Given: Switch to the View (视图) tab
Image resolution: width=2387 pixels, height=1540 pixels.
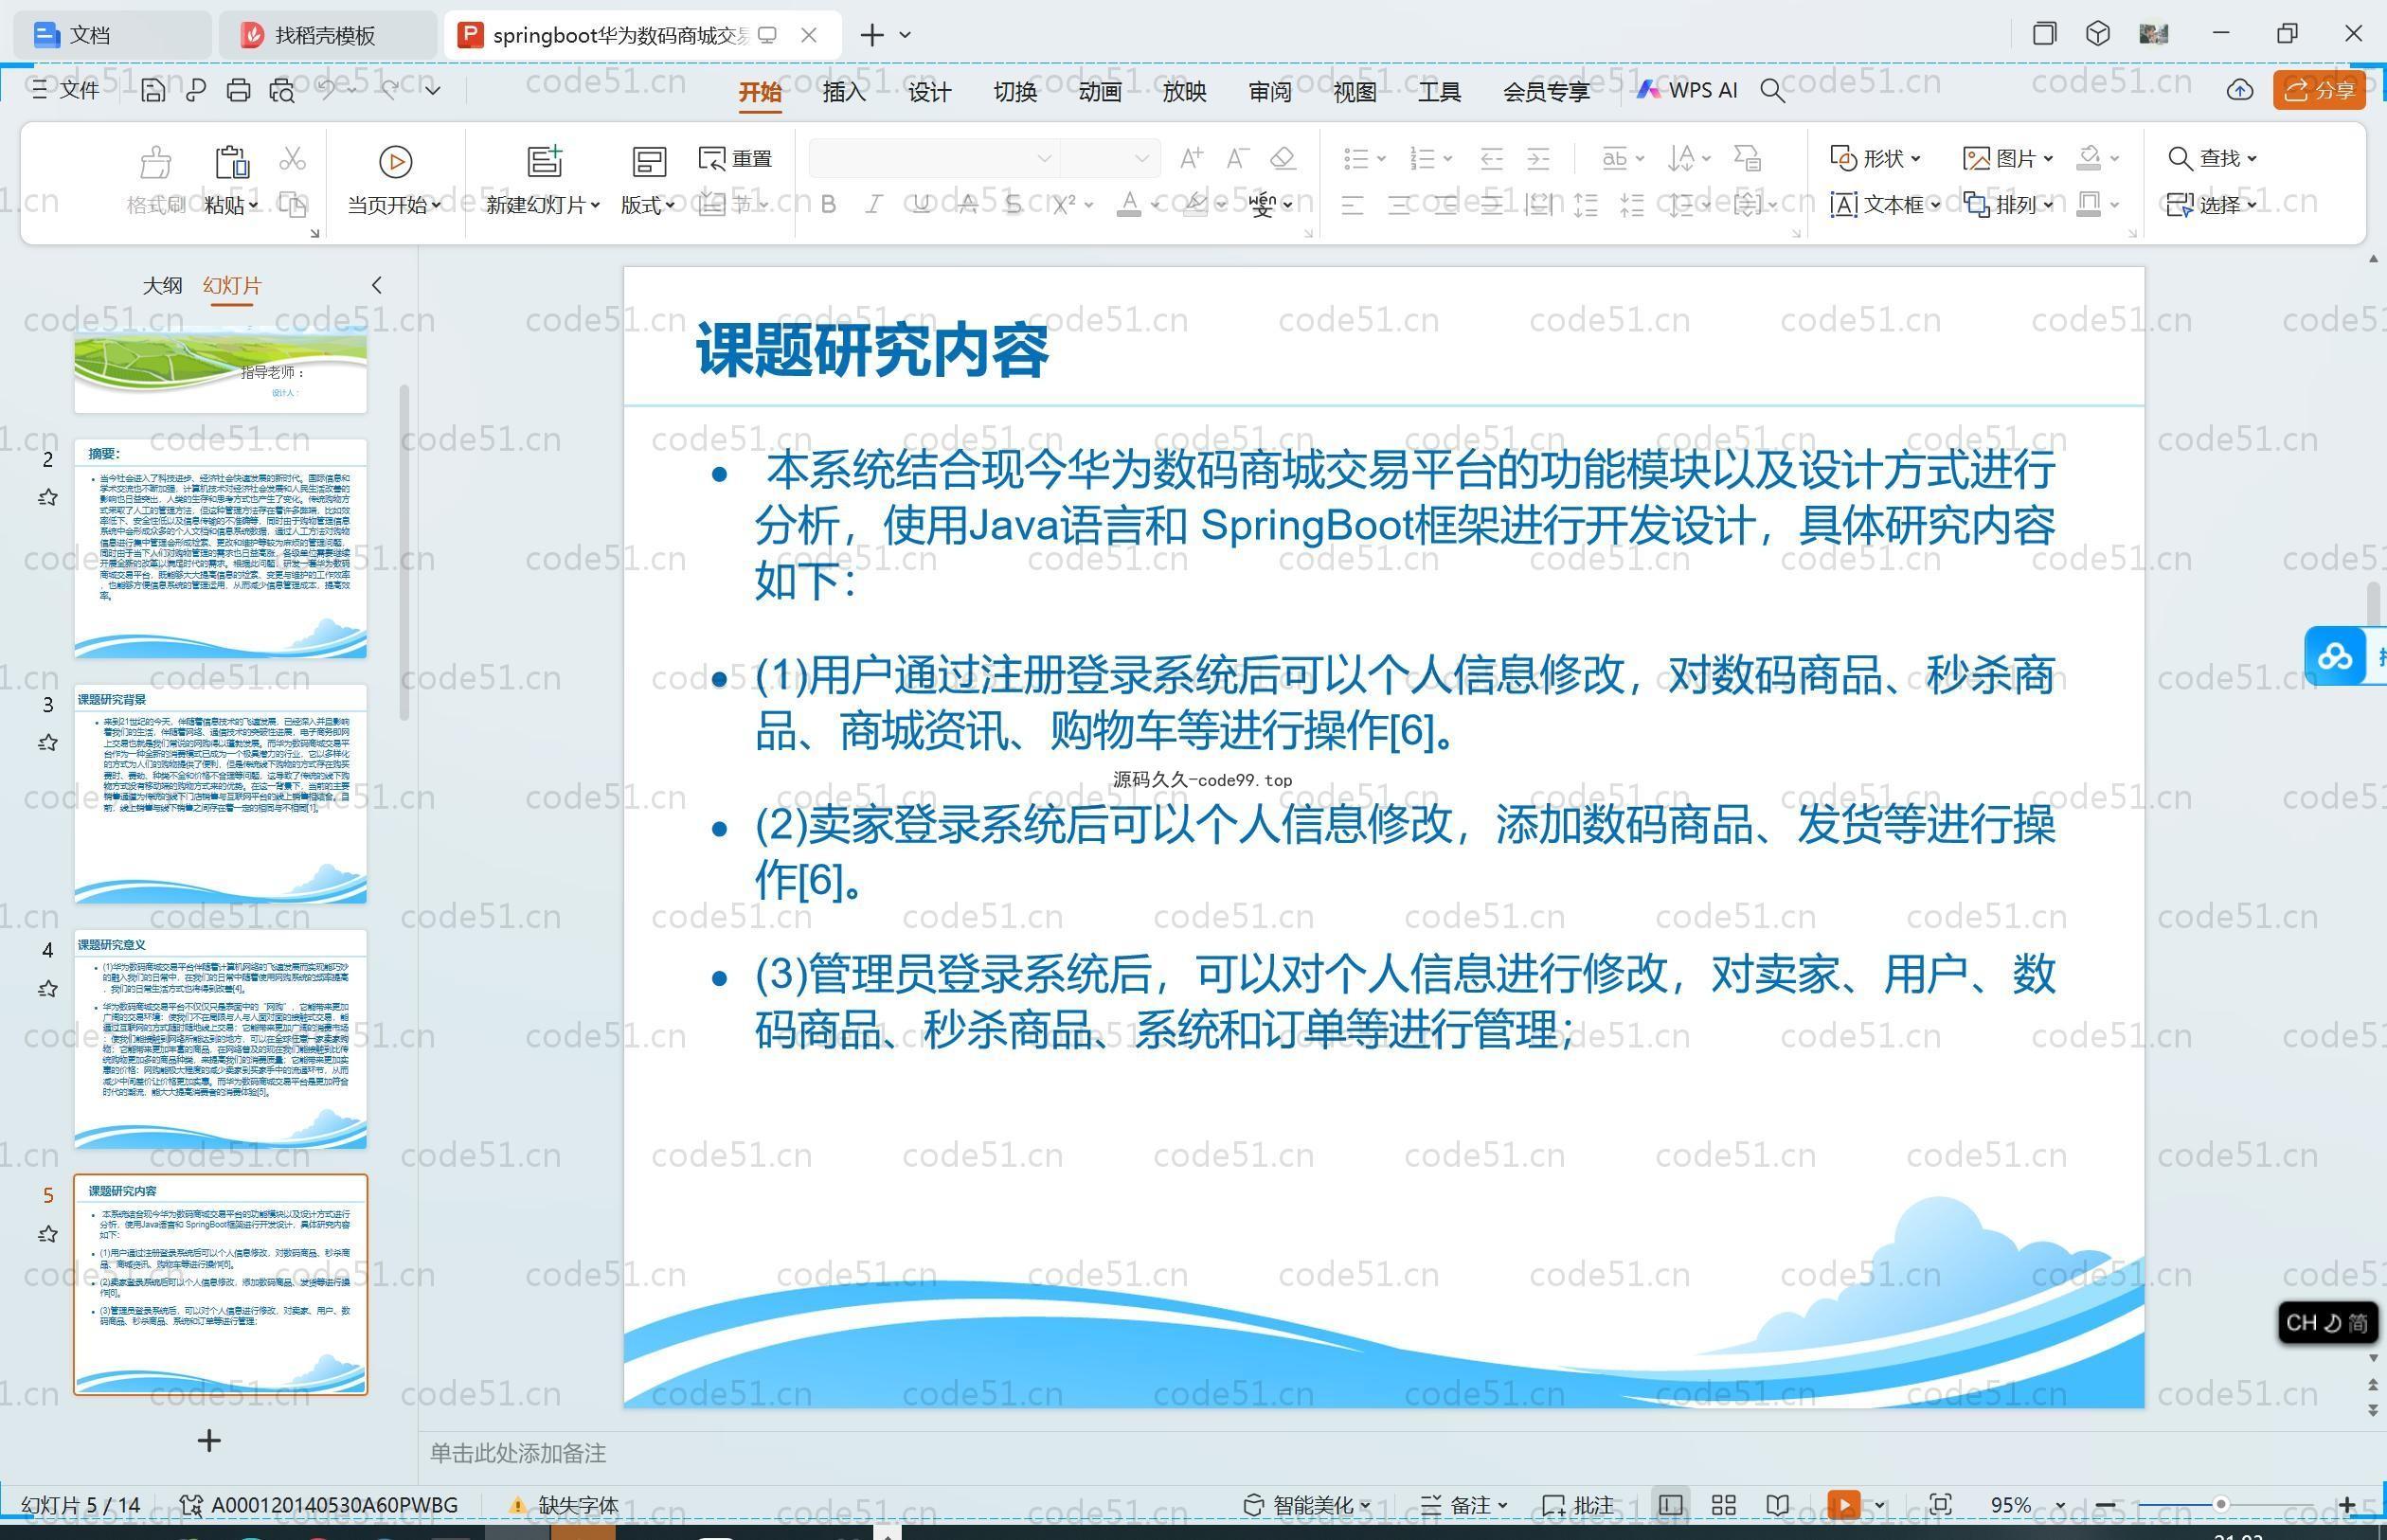Looking at the screenshot, I should tap(1355, 92).
